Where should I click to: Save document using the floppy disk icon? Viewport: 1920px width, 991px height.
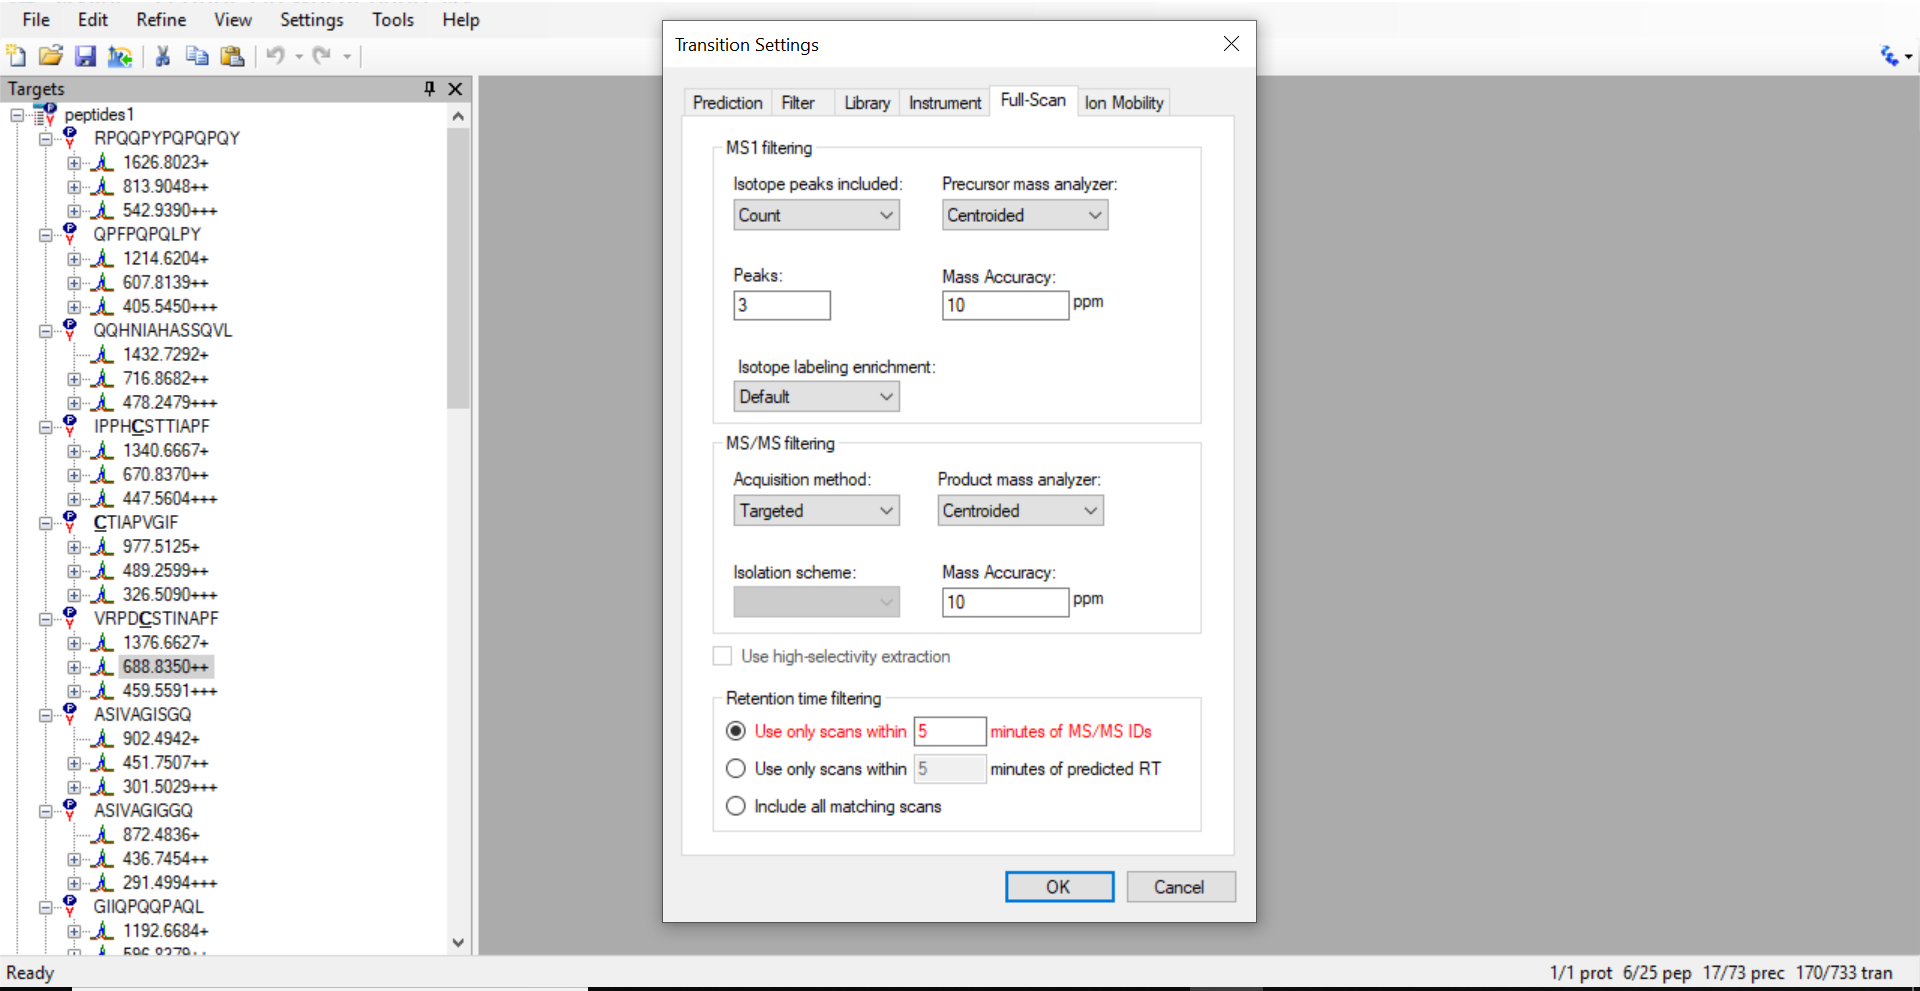86,56
